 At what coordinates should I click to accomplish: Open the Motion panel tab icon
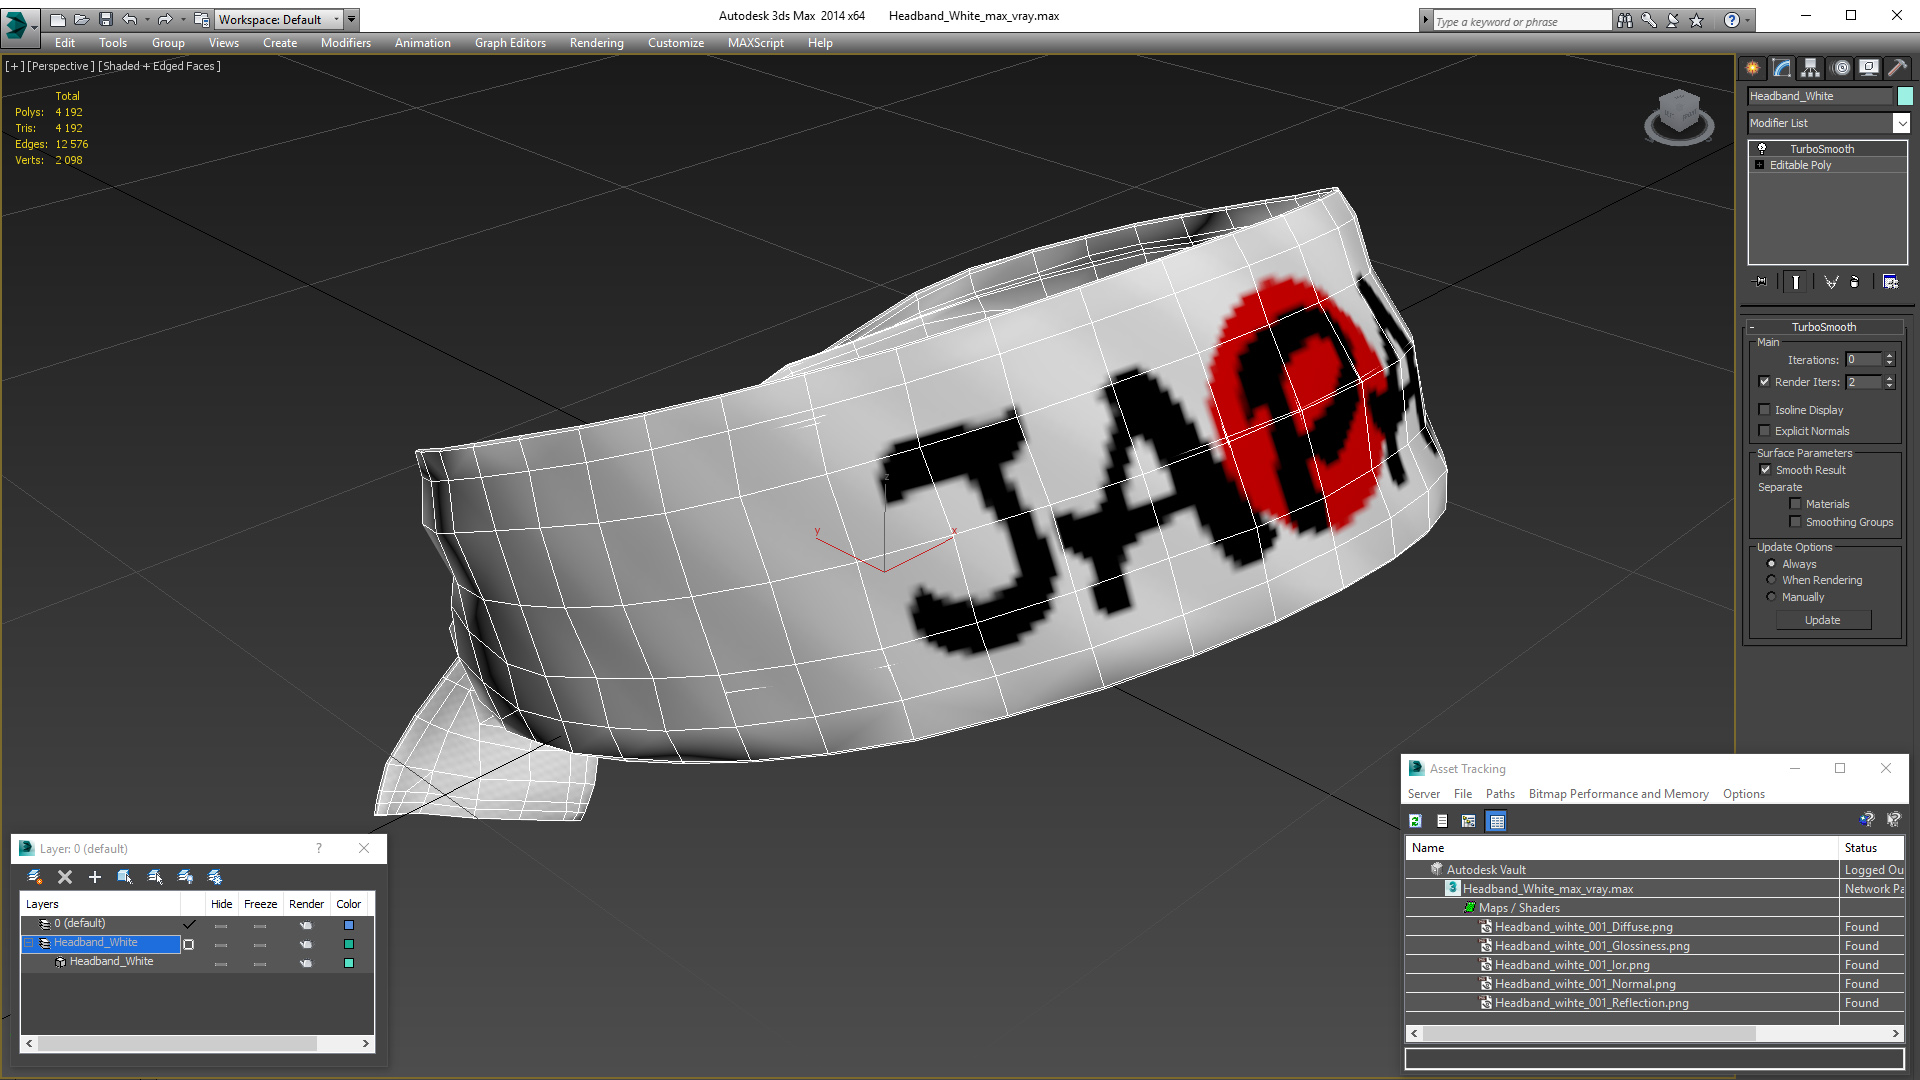tap(1841, 68)
